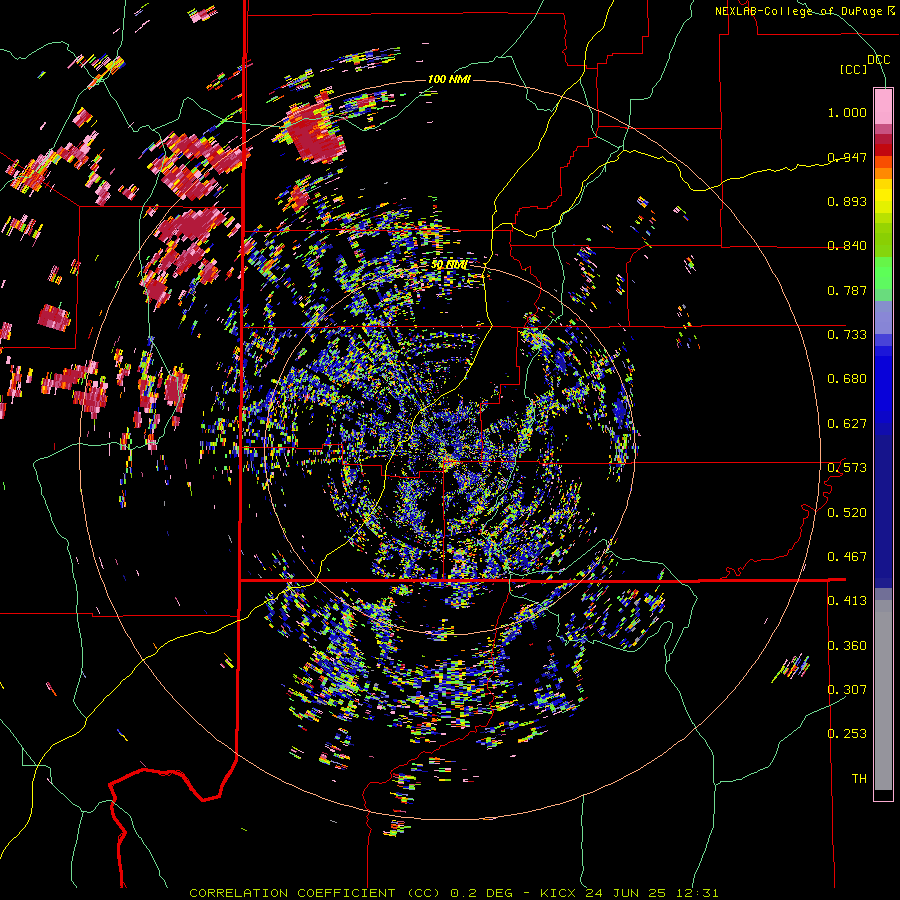Screen dimensions: 900x900
Task: Pick the olive green color scale segment
Action: tap(883, 240)
